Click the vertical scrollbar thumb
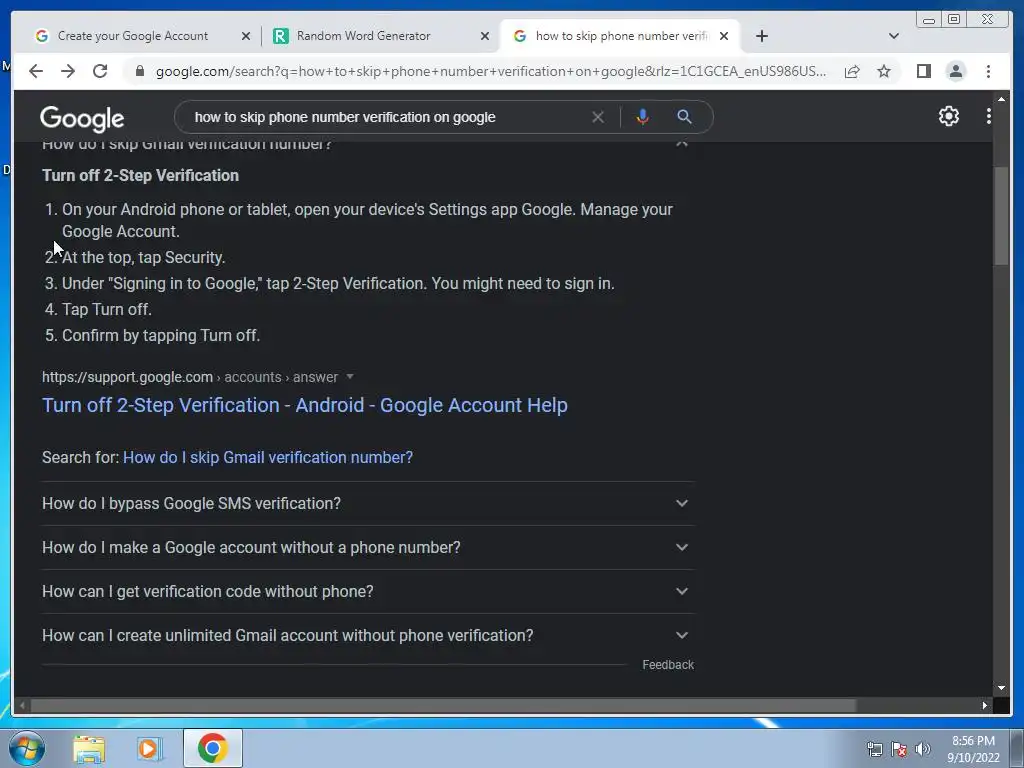Viewport: 1024px width, 768px height. tap(1001, 216)
